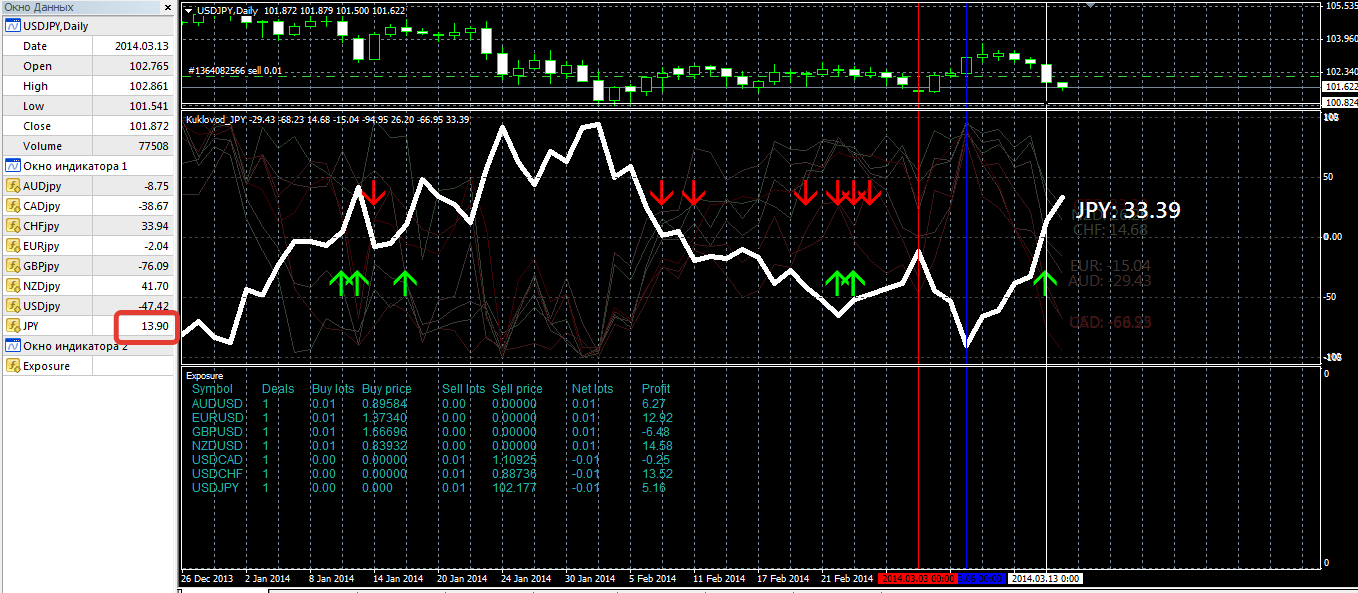Viewport: 1358px width, 593px height.
Task: Click the Date value 2014.03.13
Action: tap(141, 46)
